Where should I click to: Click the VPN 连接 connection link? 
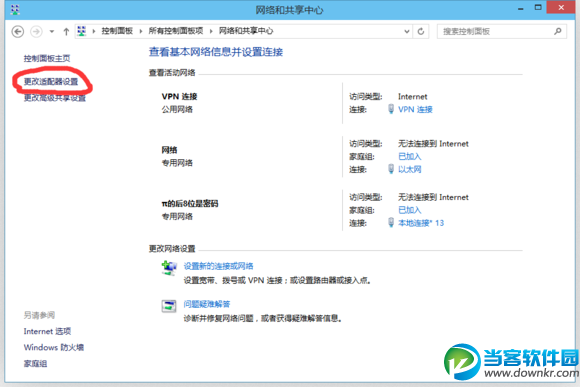[x=415, y=109]
